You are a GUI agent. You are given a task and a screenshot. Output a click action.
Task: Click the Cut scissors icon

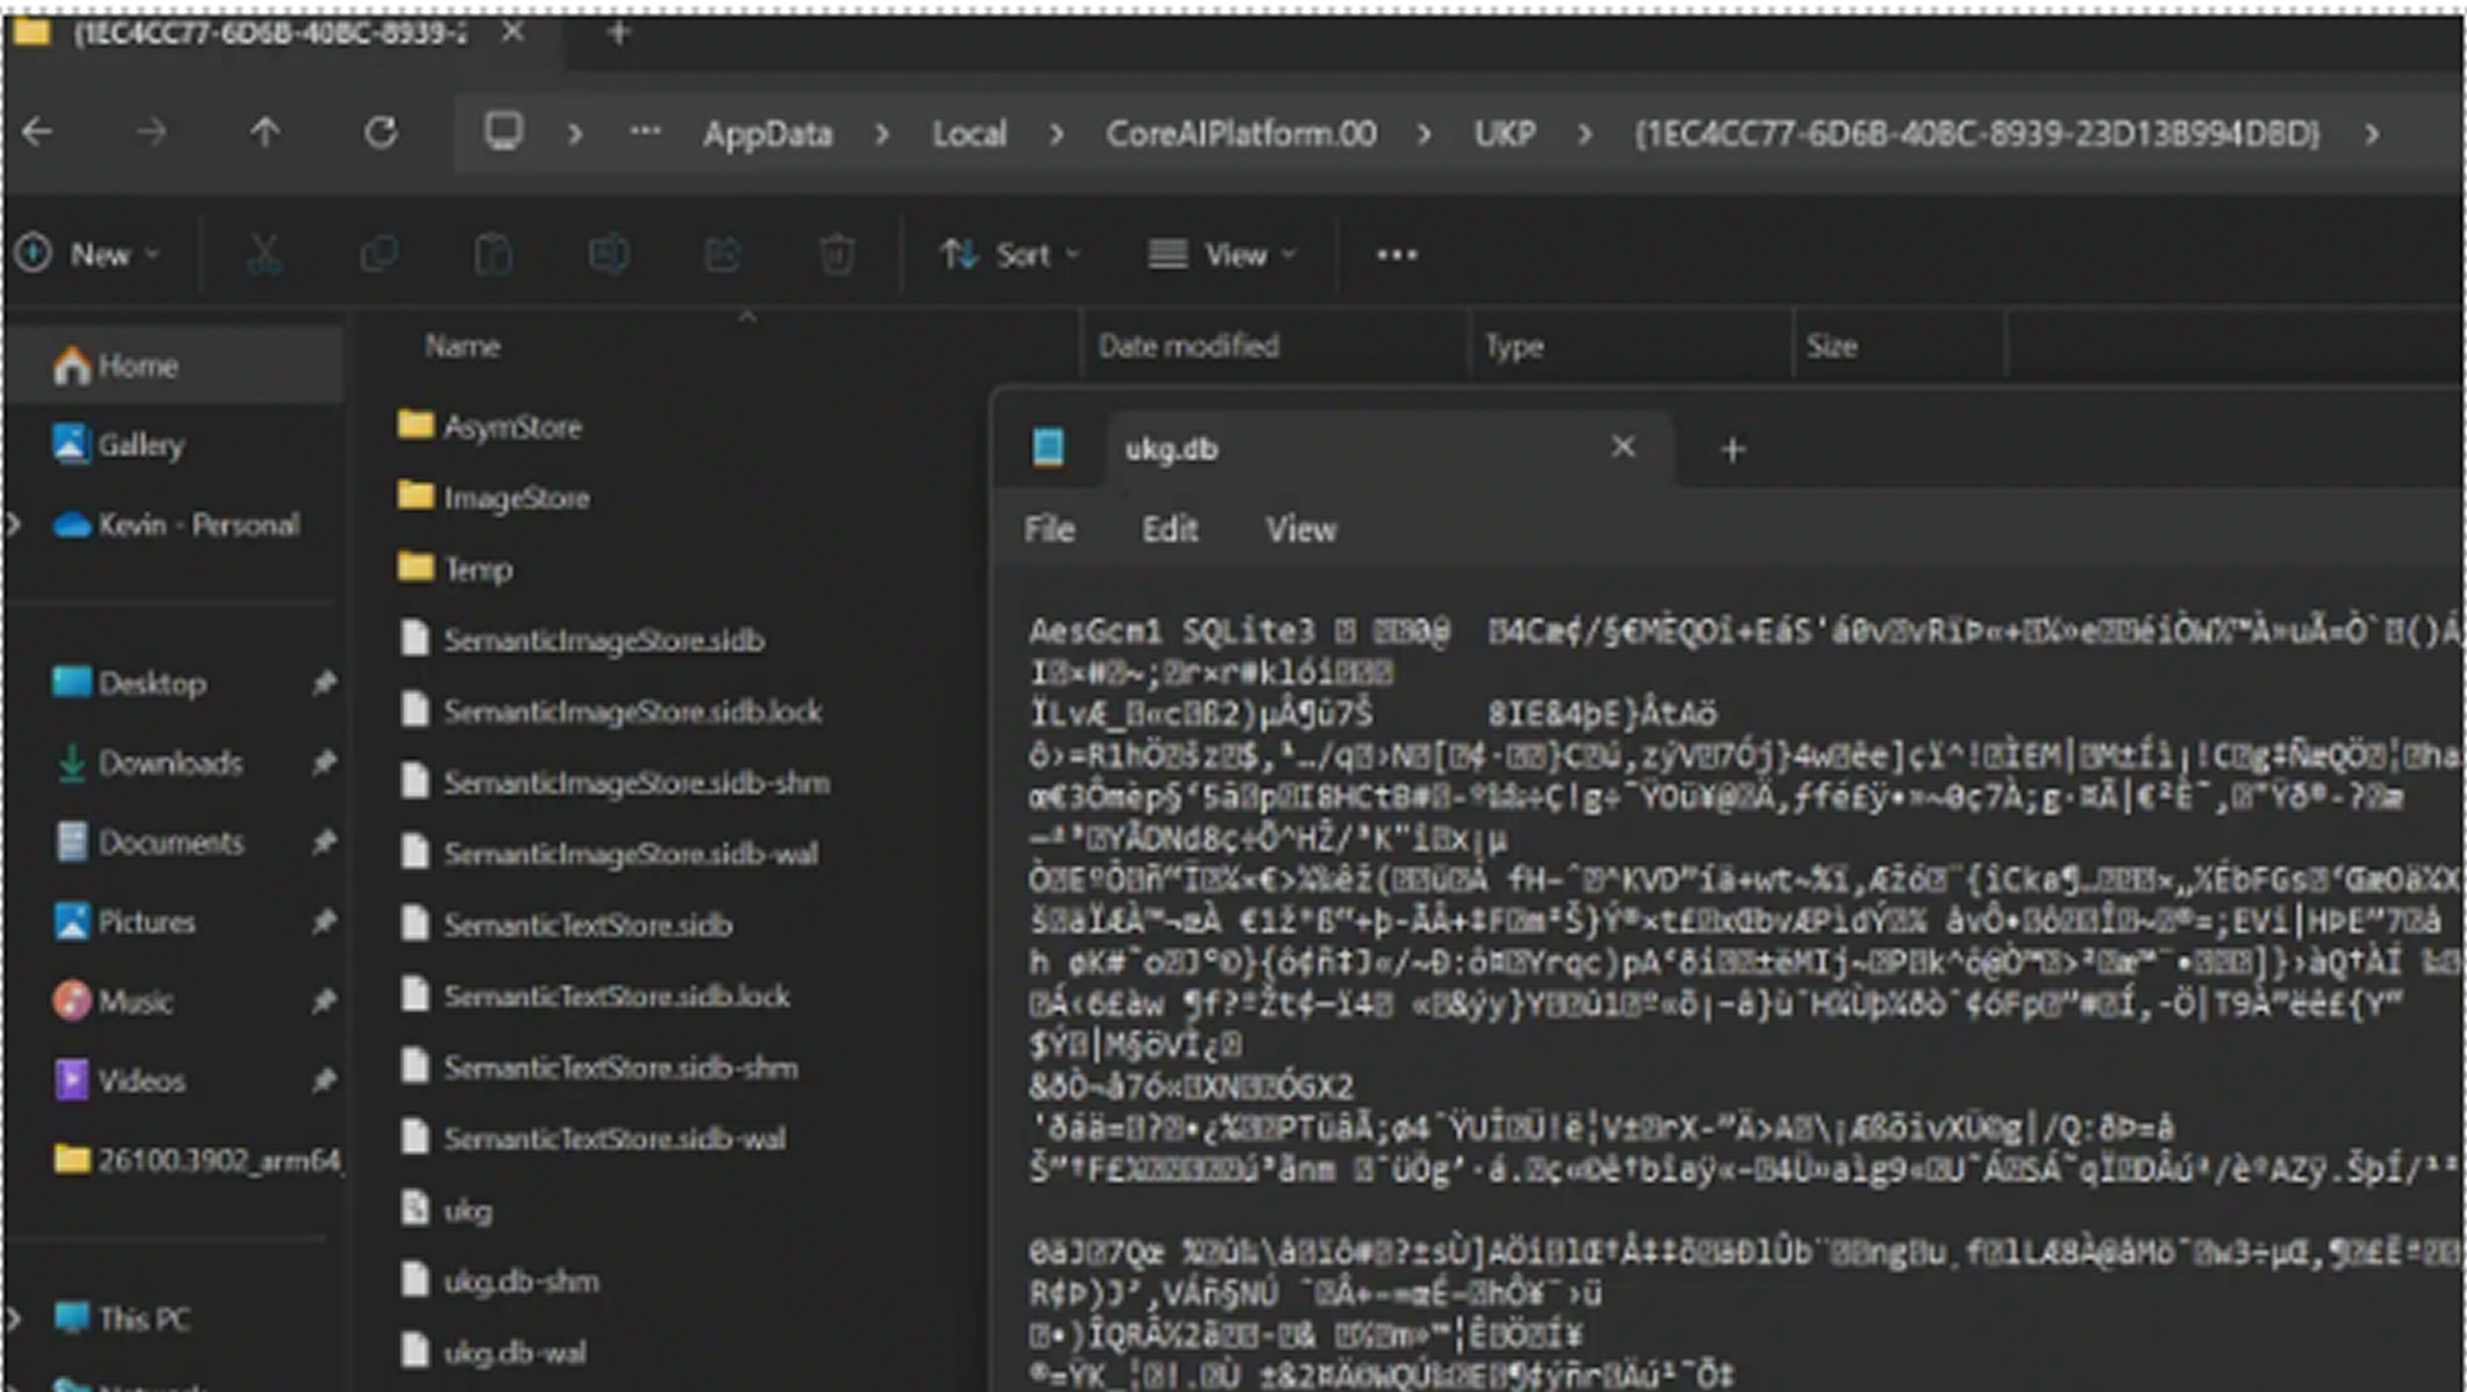tap(264, 255)
